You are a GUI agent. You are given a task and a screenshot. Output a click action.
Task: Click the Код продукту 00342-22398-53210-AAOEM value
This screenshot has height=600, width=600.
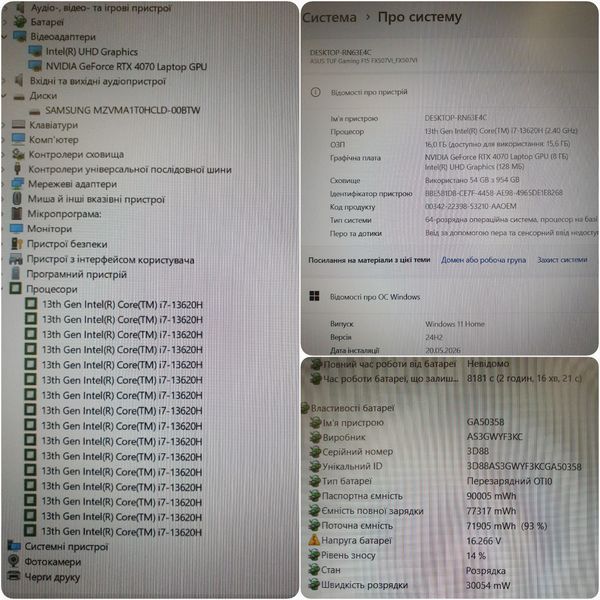[471, 207]
